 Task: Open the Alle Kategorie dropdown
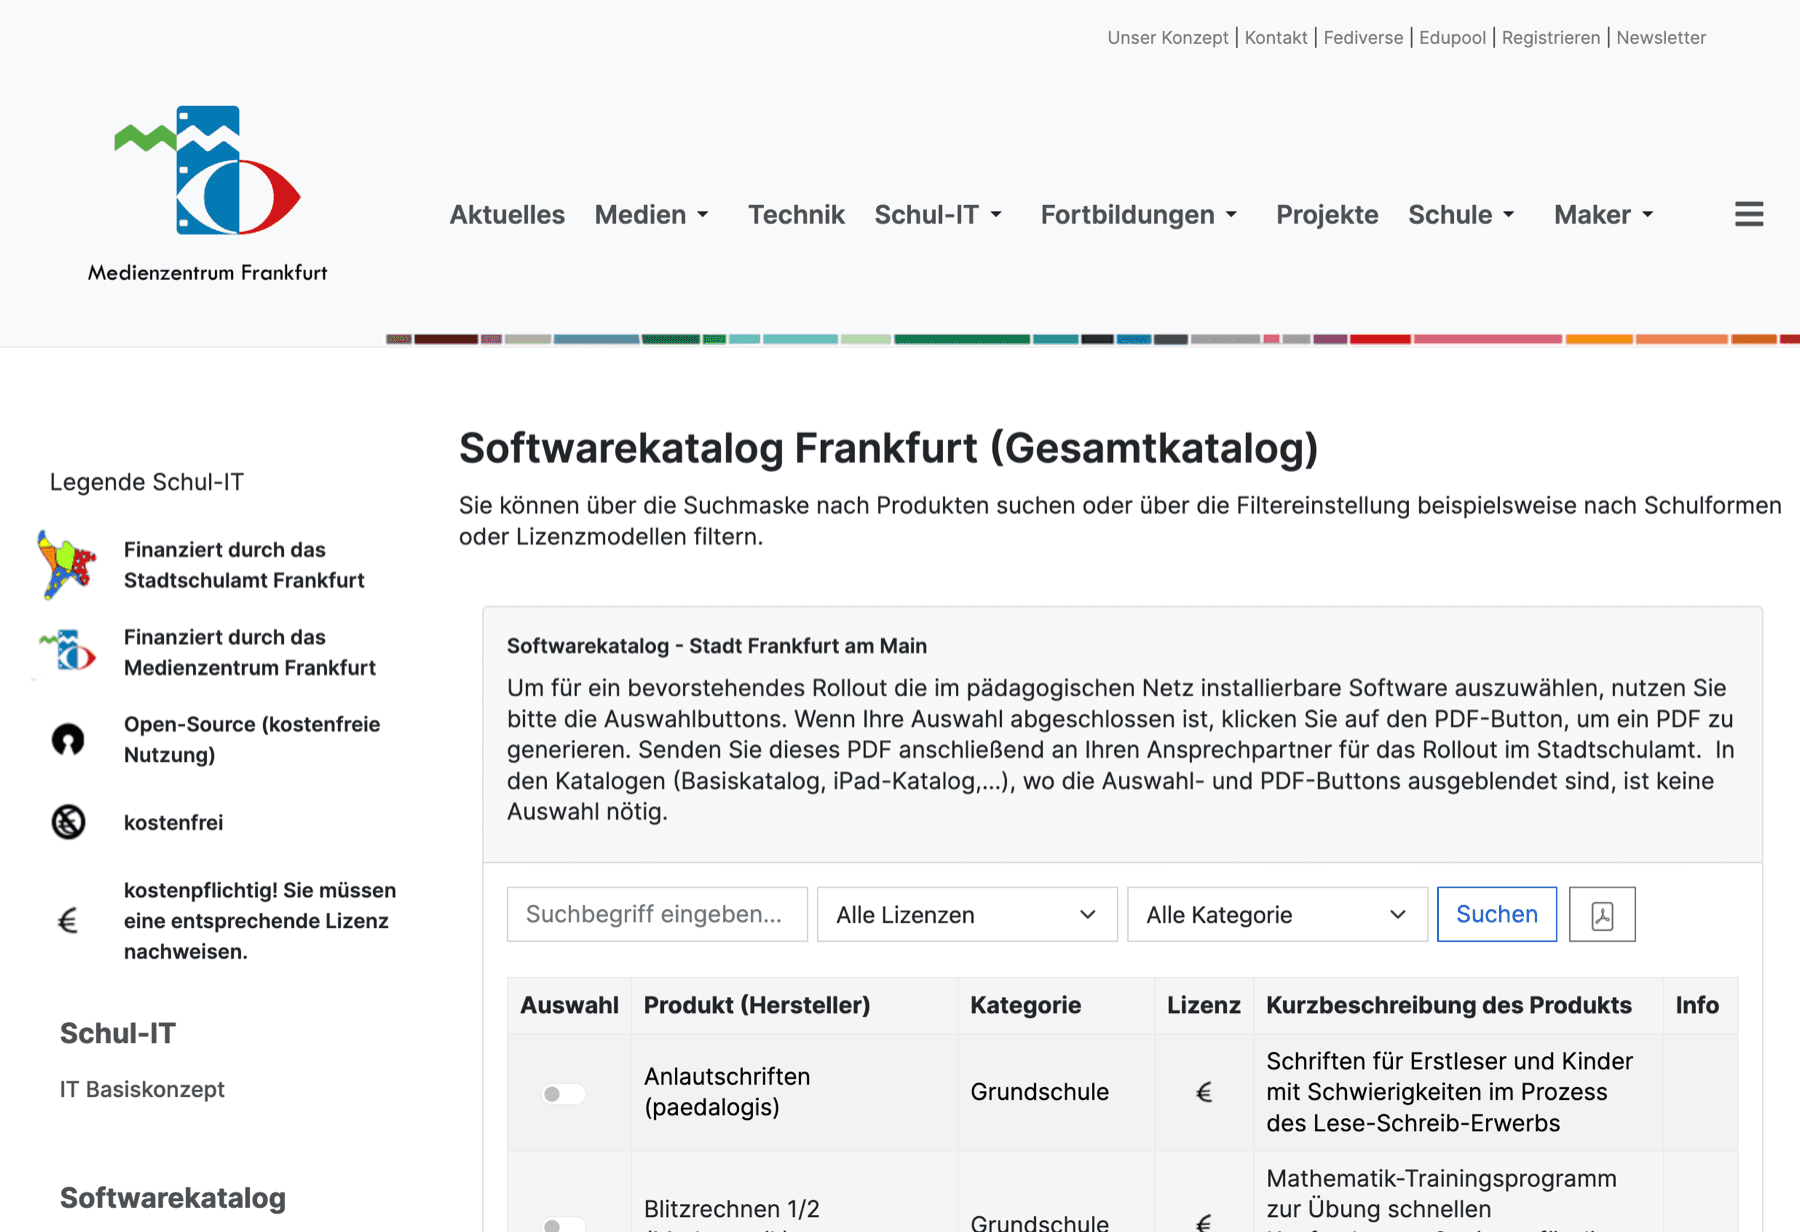(x=1277, y=914)
